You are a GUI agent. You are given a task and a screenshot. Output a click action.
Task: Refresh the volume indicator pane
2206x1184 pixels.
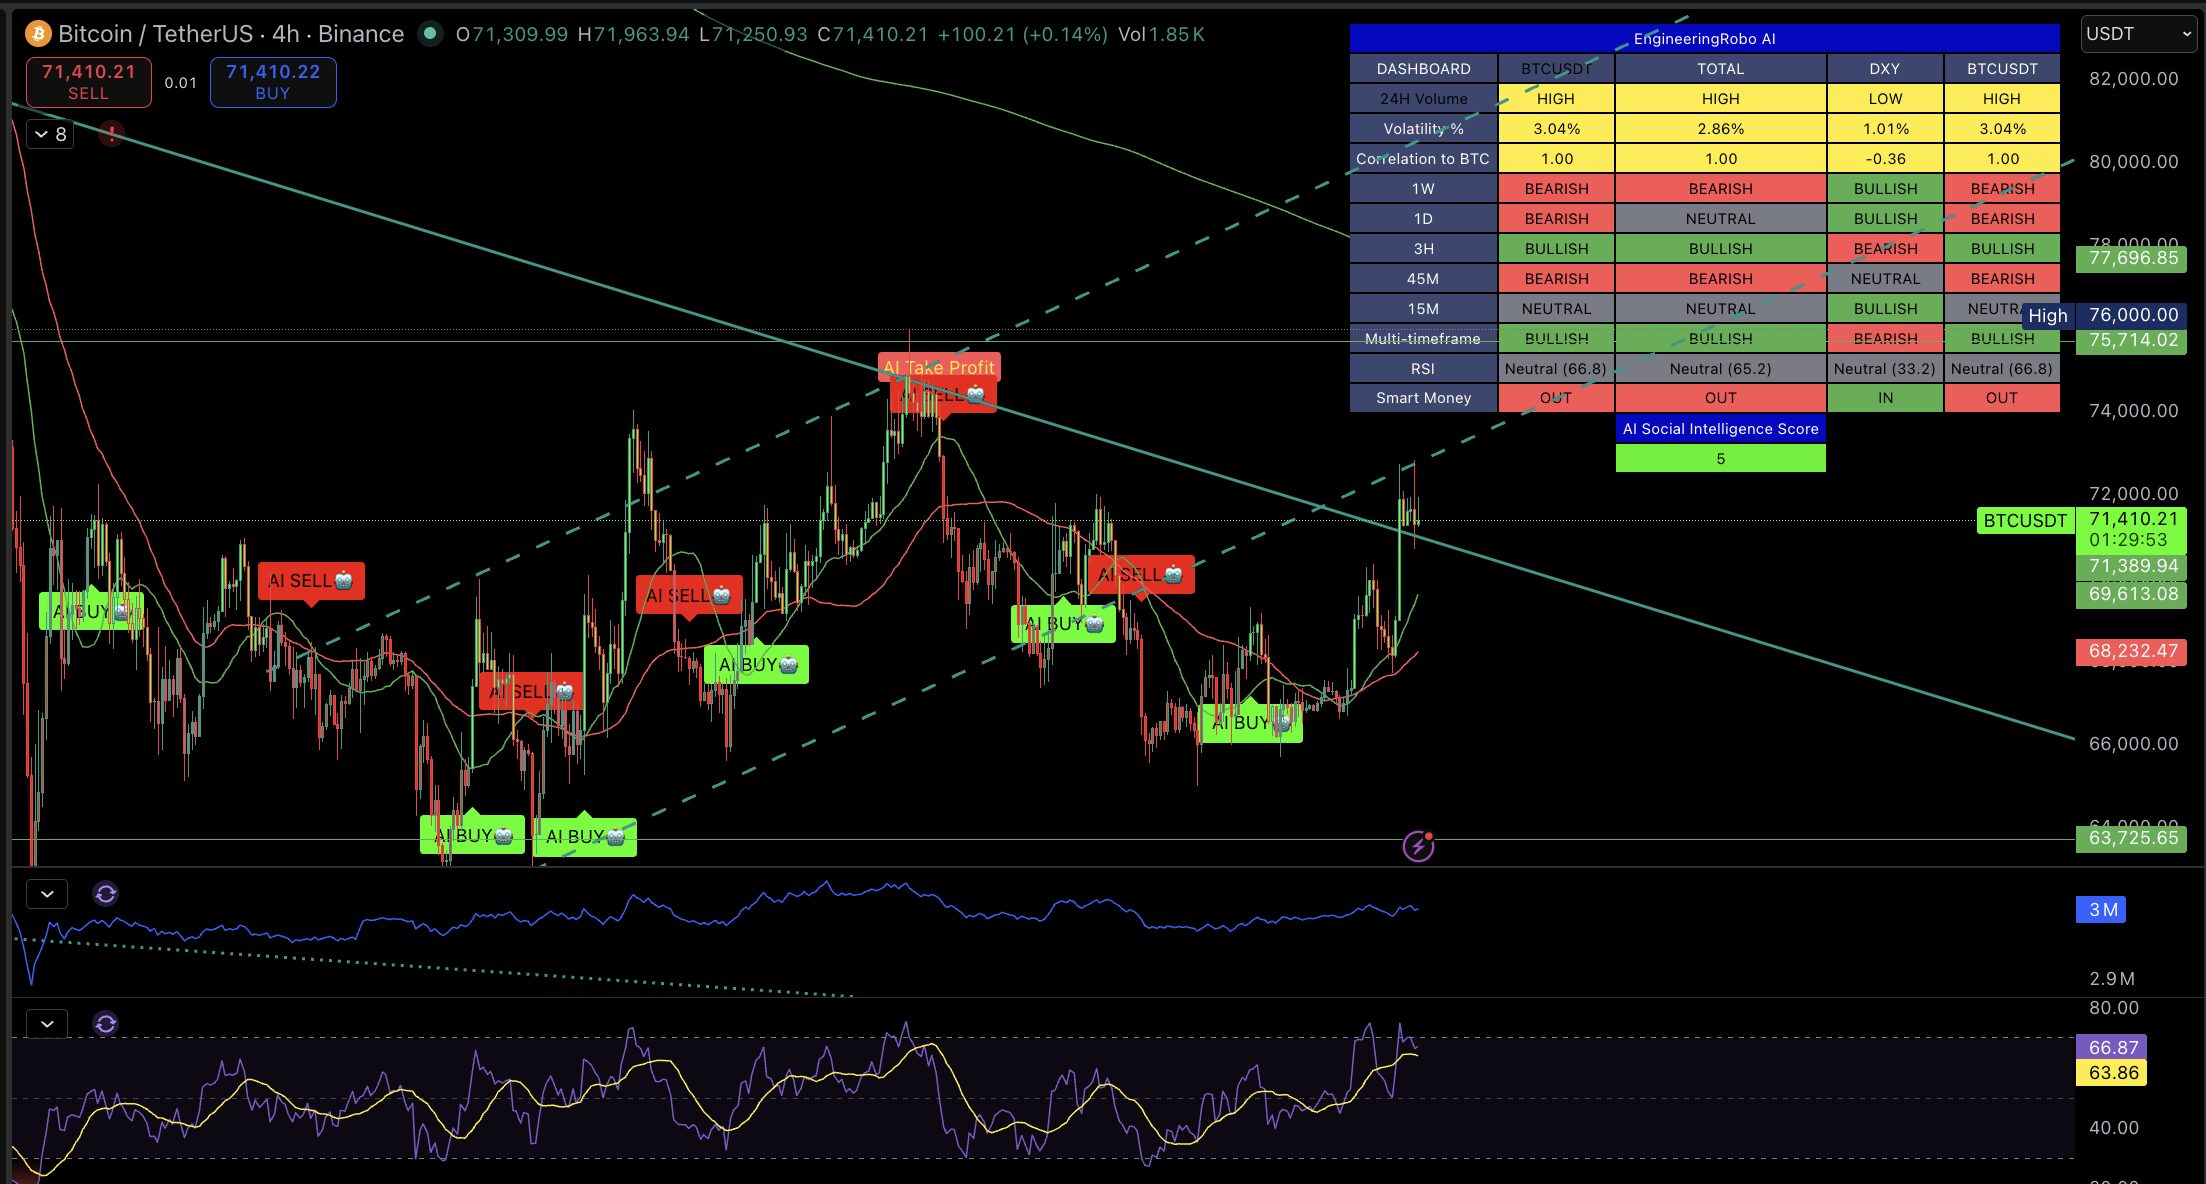click(x=106, y=894)
